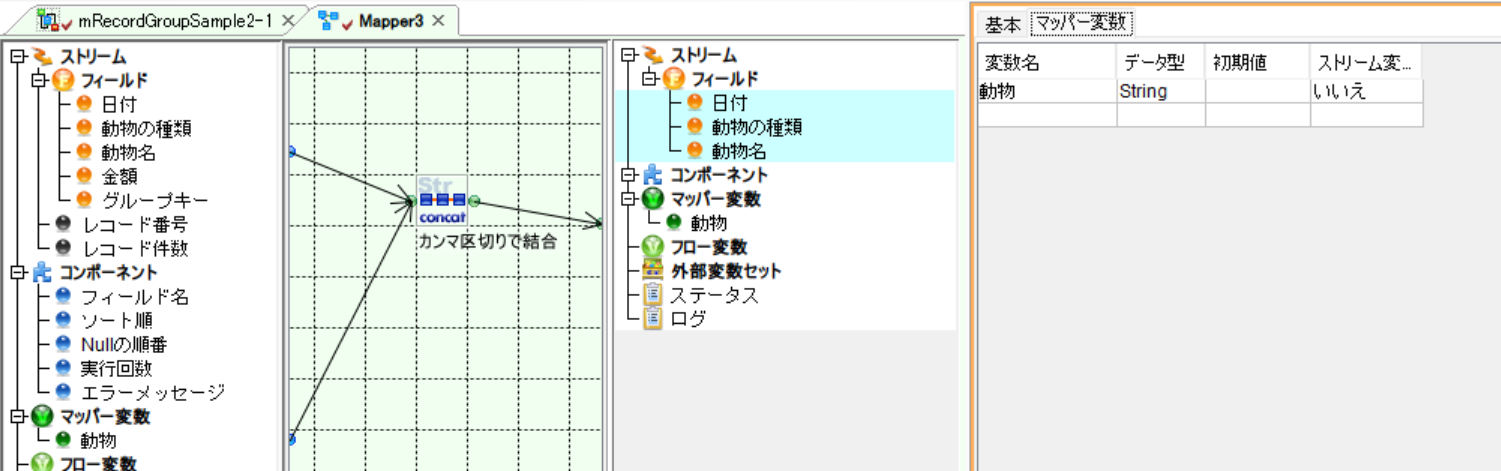Select 外部変数セット in the right tree
The height and width of the screenshot is (471, 1501).
coord(726,271)
